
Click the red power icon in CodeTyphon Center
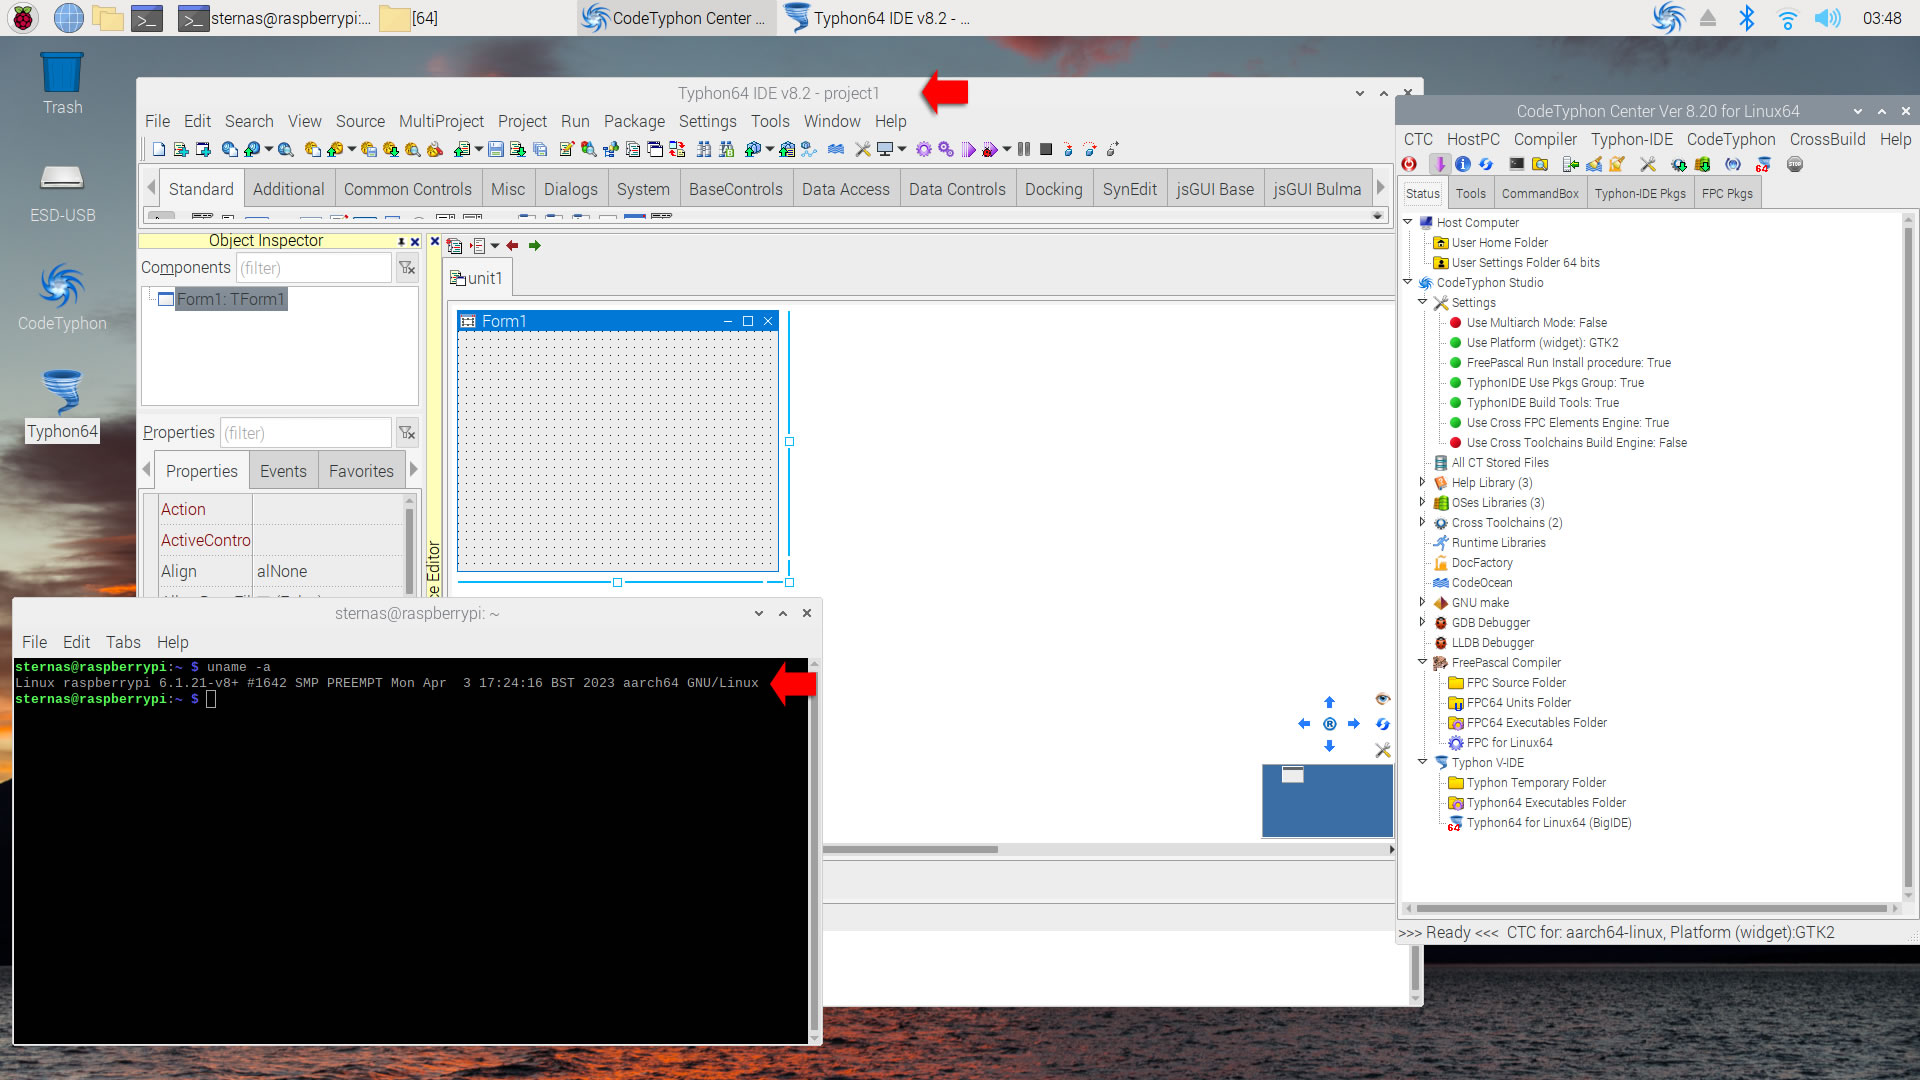[x=1409, y=164]
